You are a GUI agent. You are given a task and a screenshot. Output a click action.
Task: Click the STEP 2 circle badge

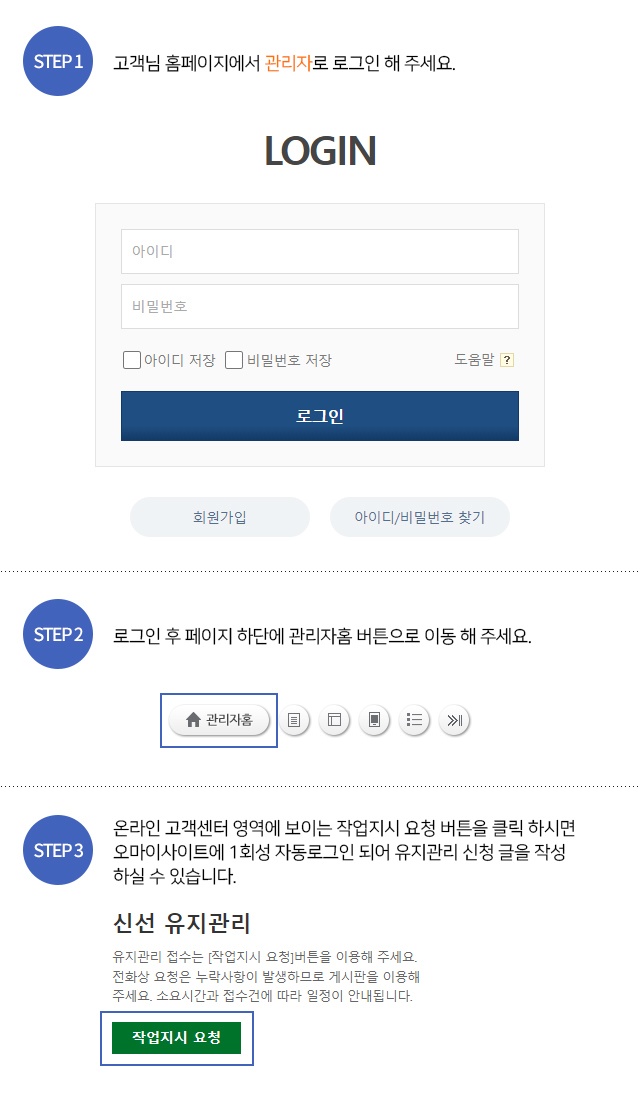tap(58, 634)
